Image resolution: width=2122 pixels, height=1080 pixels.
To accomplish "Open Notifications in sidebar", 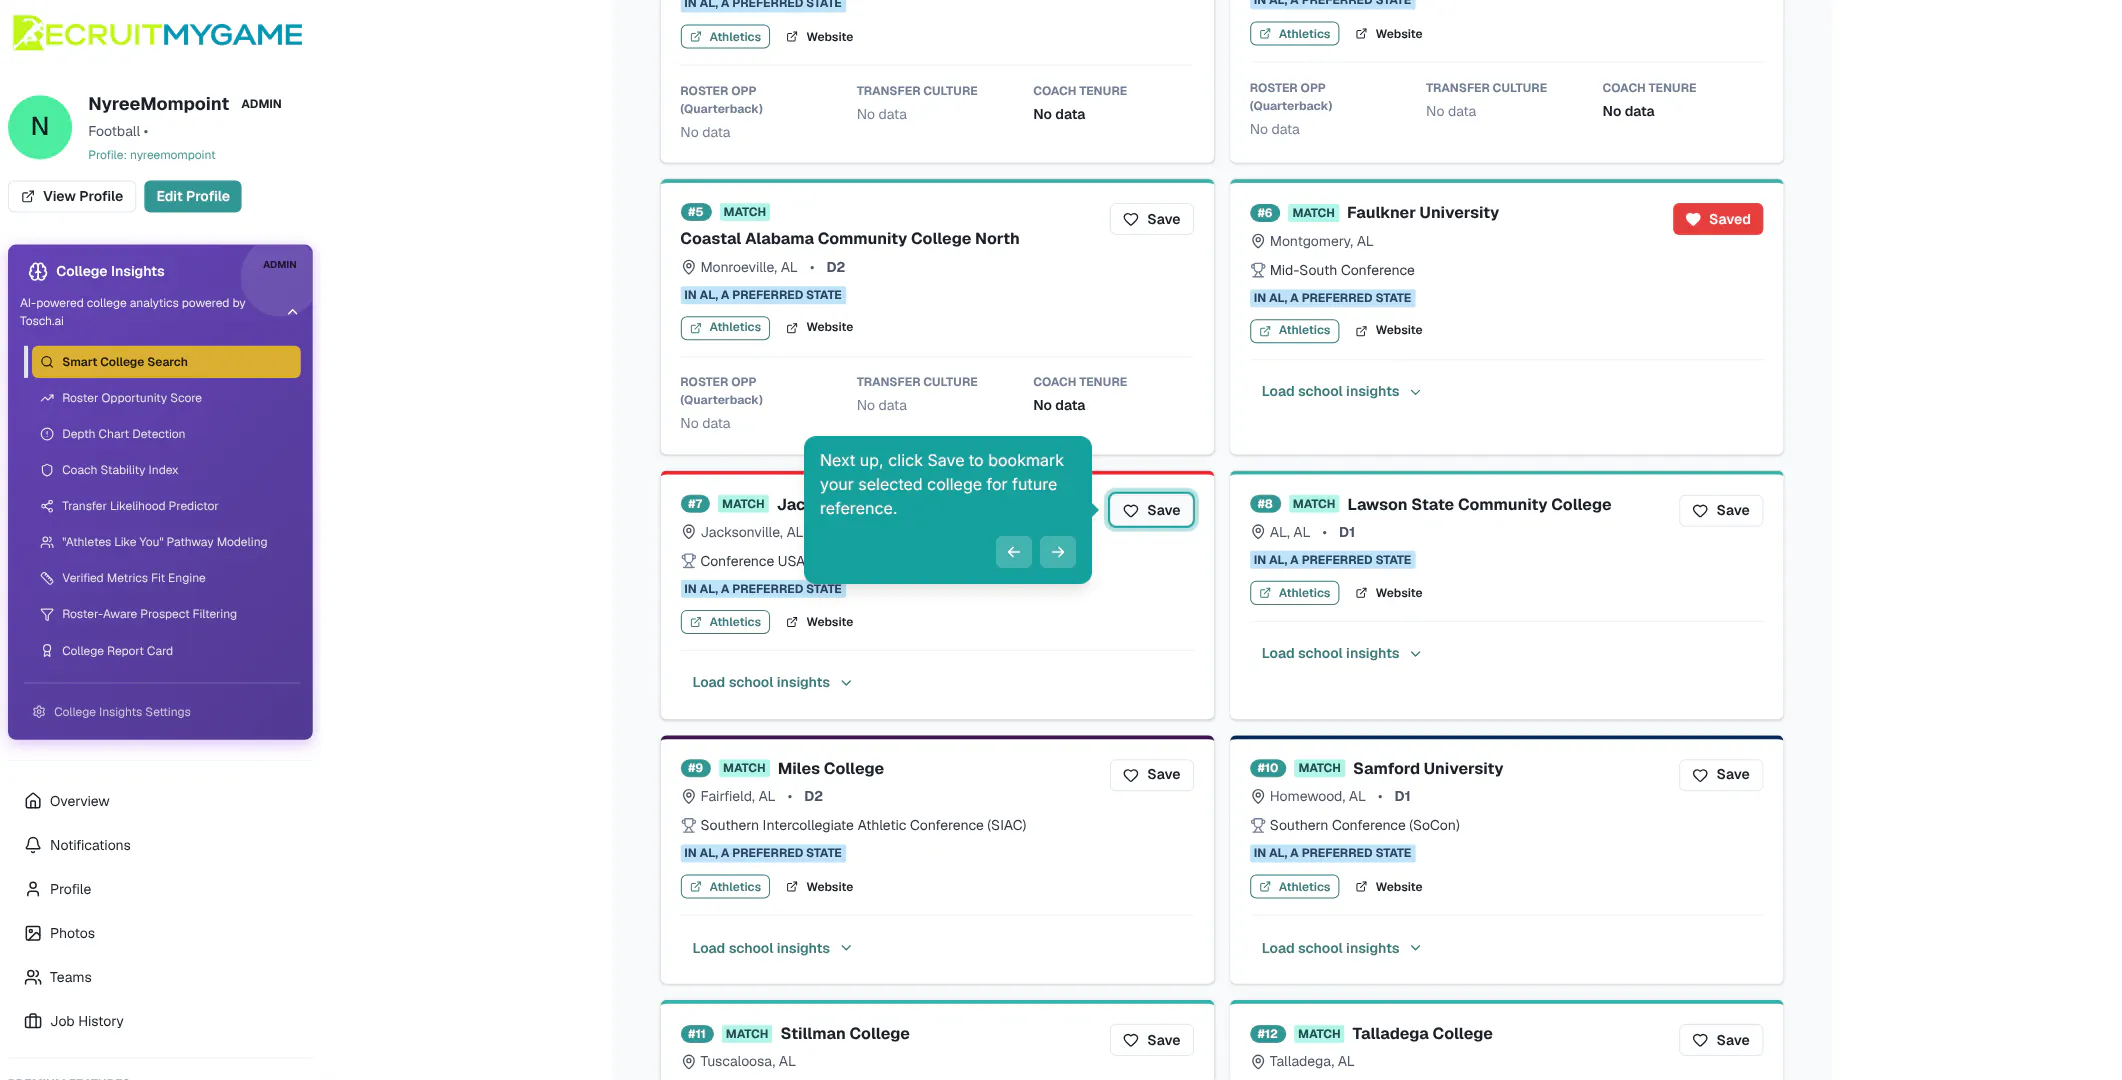I will point(90,845).
